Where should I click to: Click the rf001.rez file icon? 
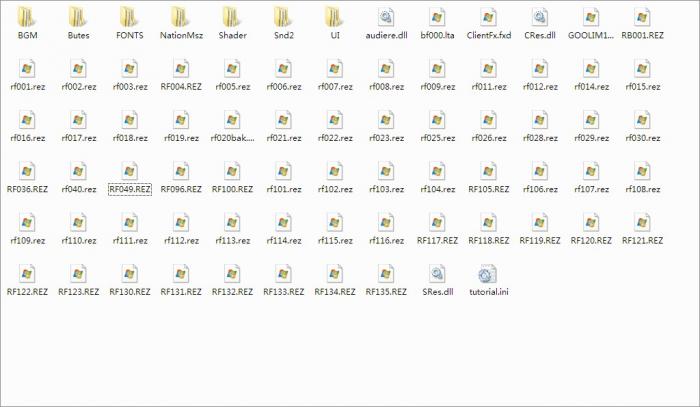(27, 69)
